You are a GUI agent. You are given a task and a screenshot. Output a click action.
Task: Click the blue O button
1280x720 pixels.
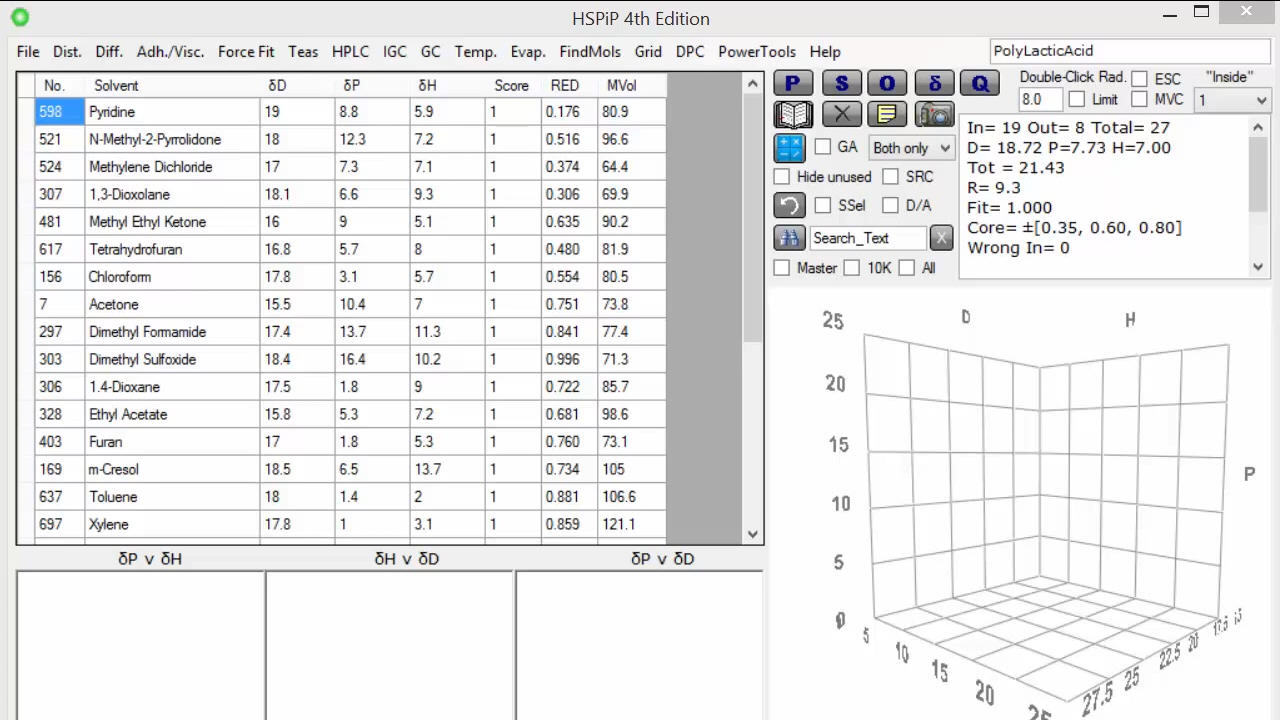tap(887, 84)
